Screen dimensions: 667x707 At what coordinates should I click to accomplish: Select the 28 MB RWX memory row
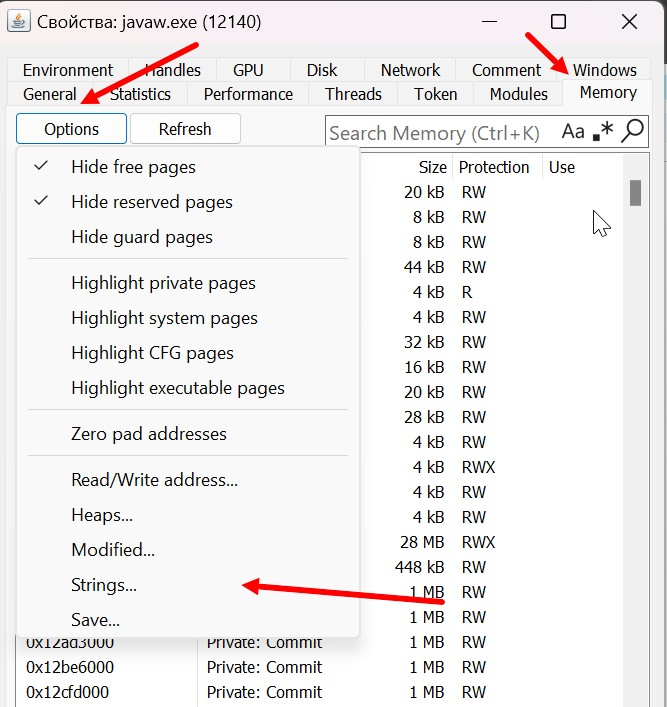492,542
